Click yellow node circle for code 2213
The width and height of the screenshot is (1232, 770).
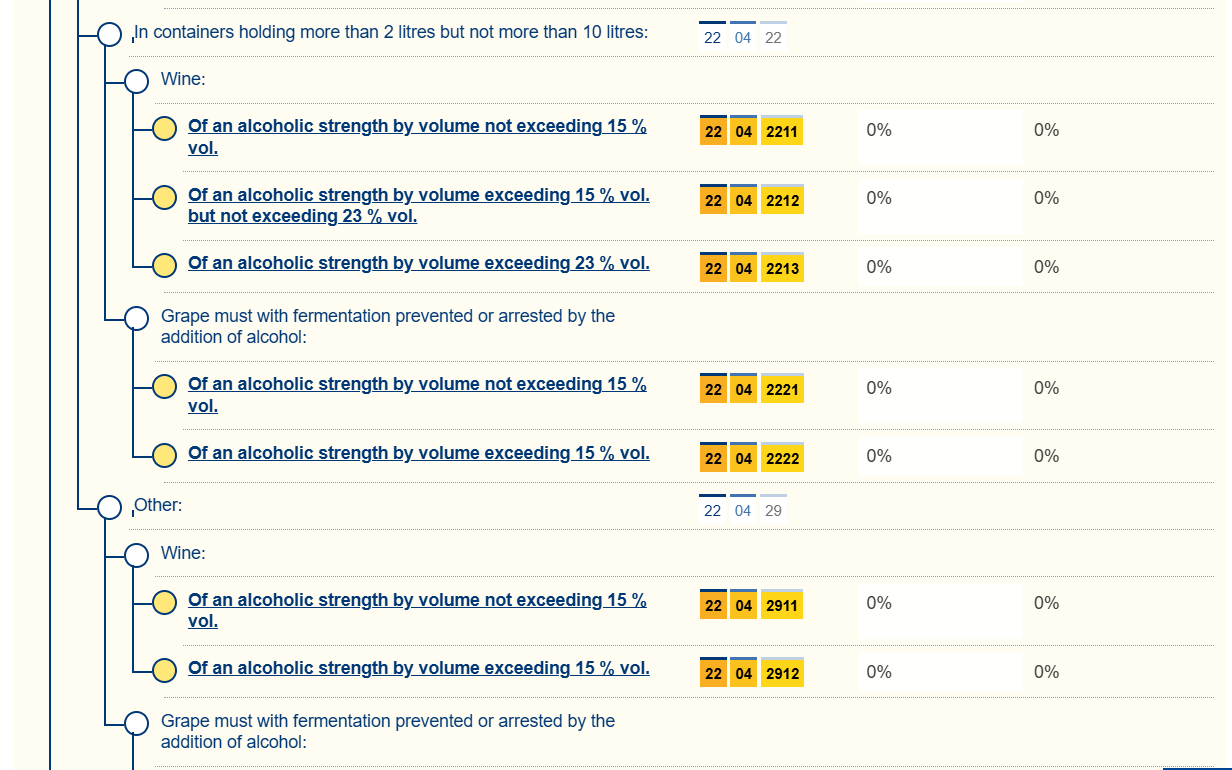(164, 265)
